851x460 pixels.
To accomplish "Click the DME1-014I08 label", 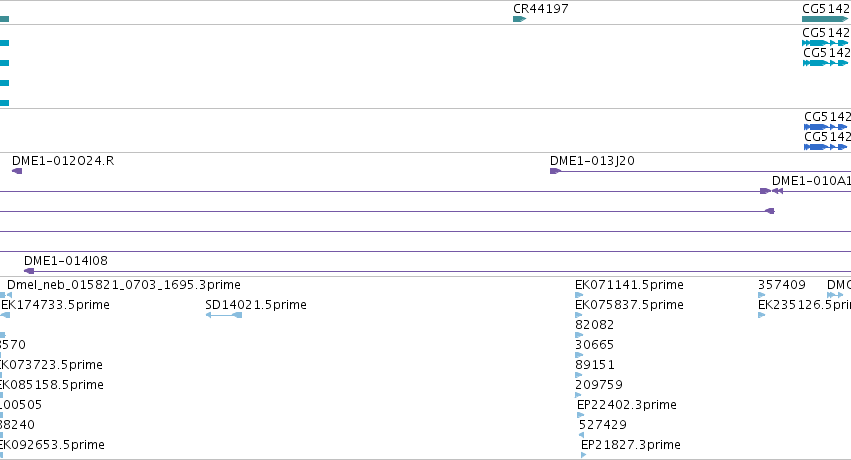I will click(66, 260).
